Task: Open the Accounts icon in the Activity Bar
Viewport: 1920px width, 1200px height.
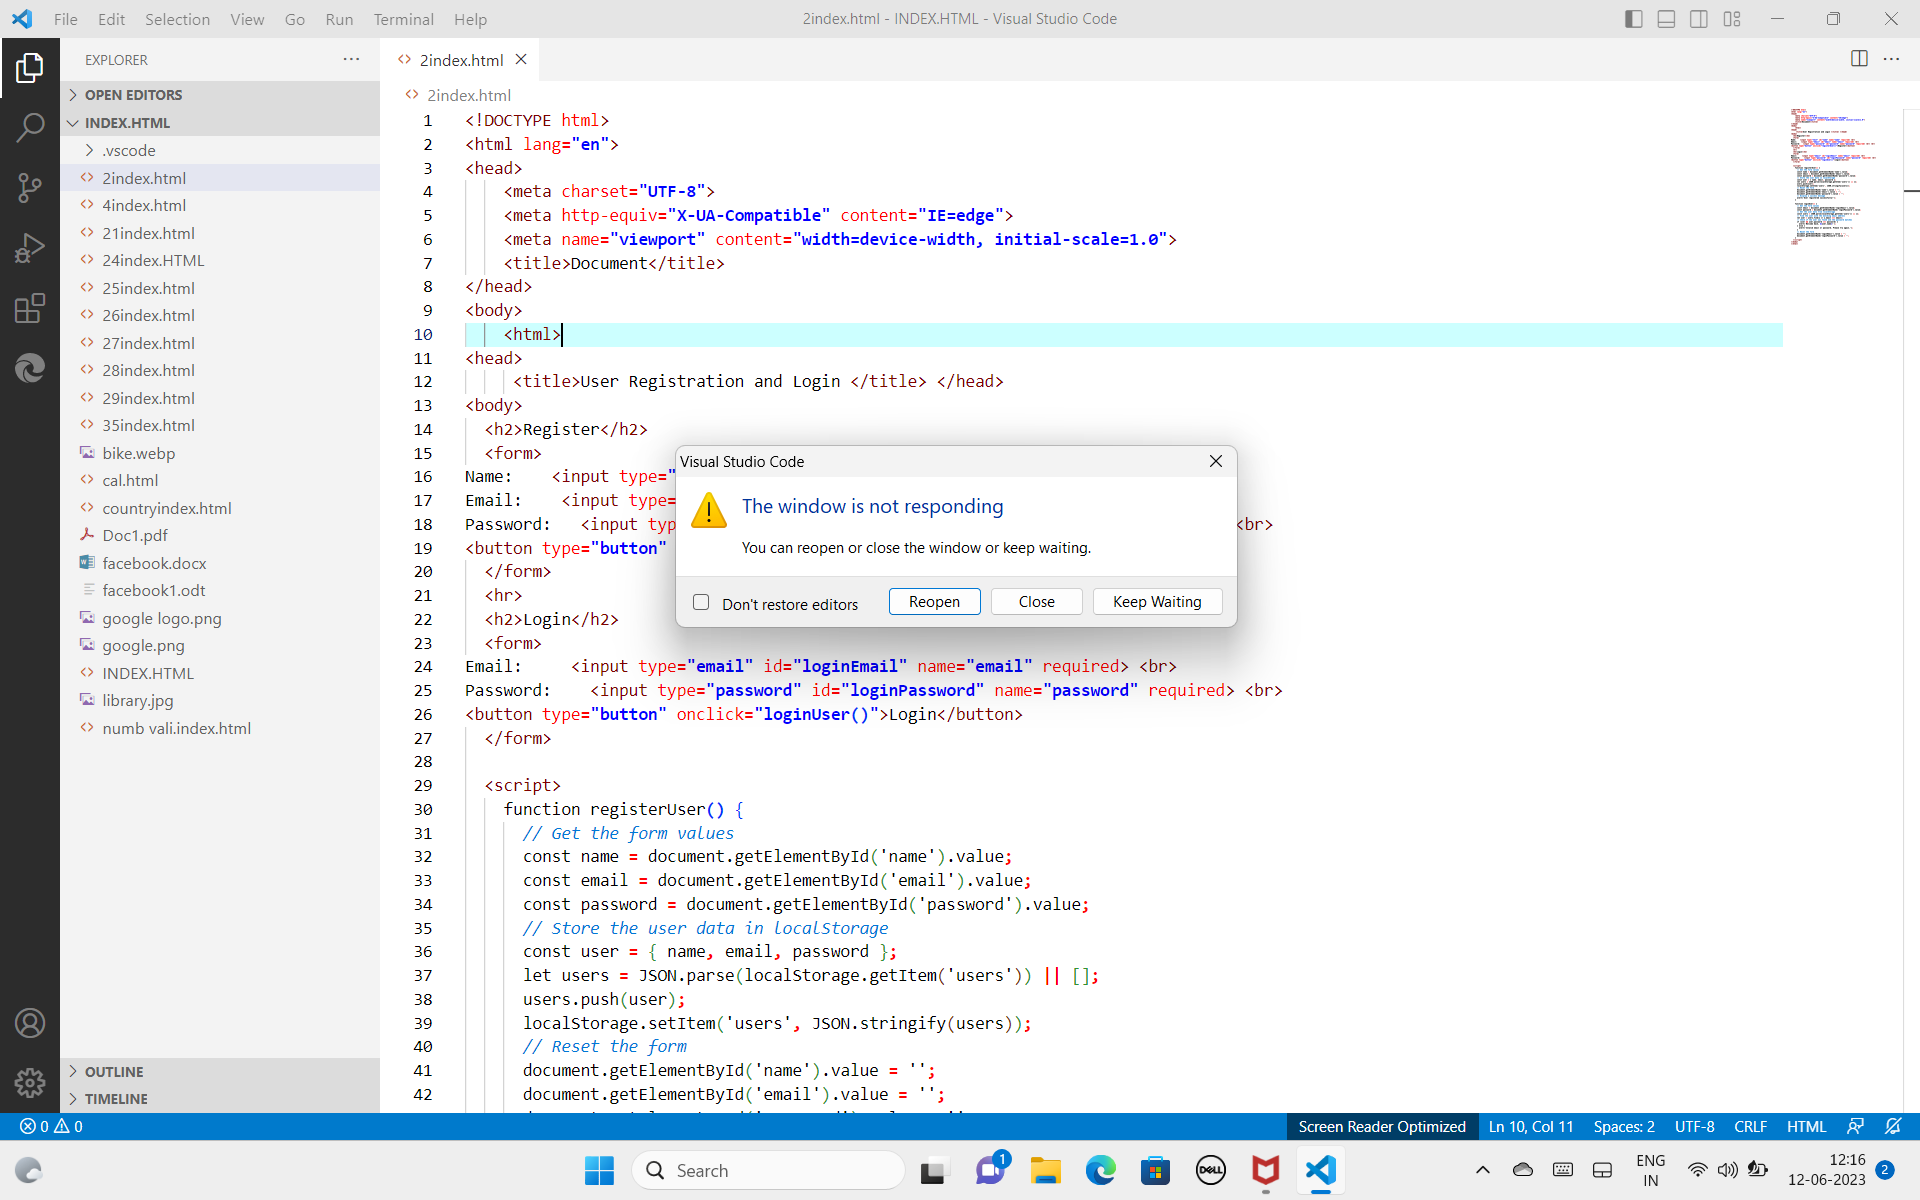Action: pyautogui.click(x=30, y=1023)
